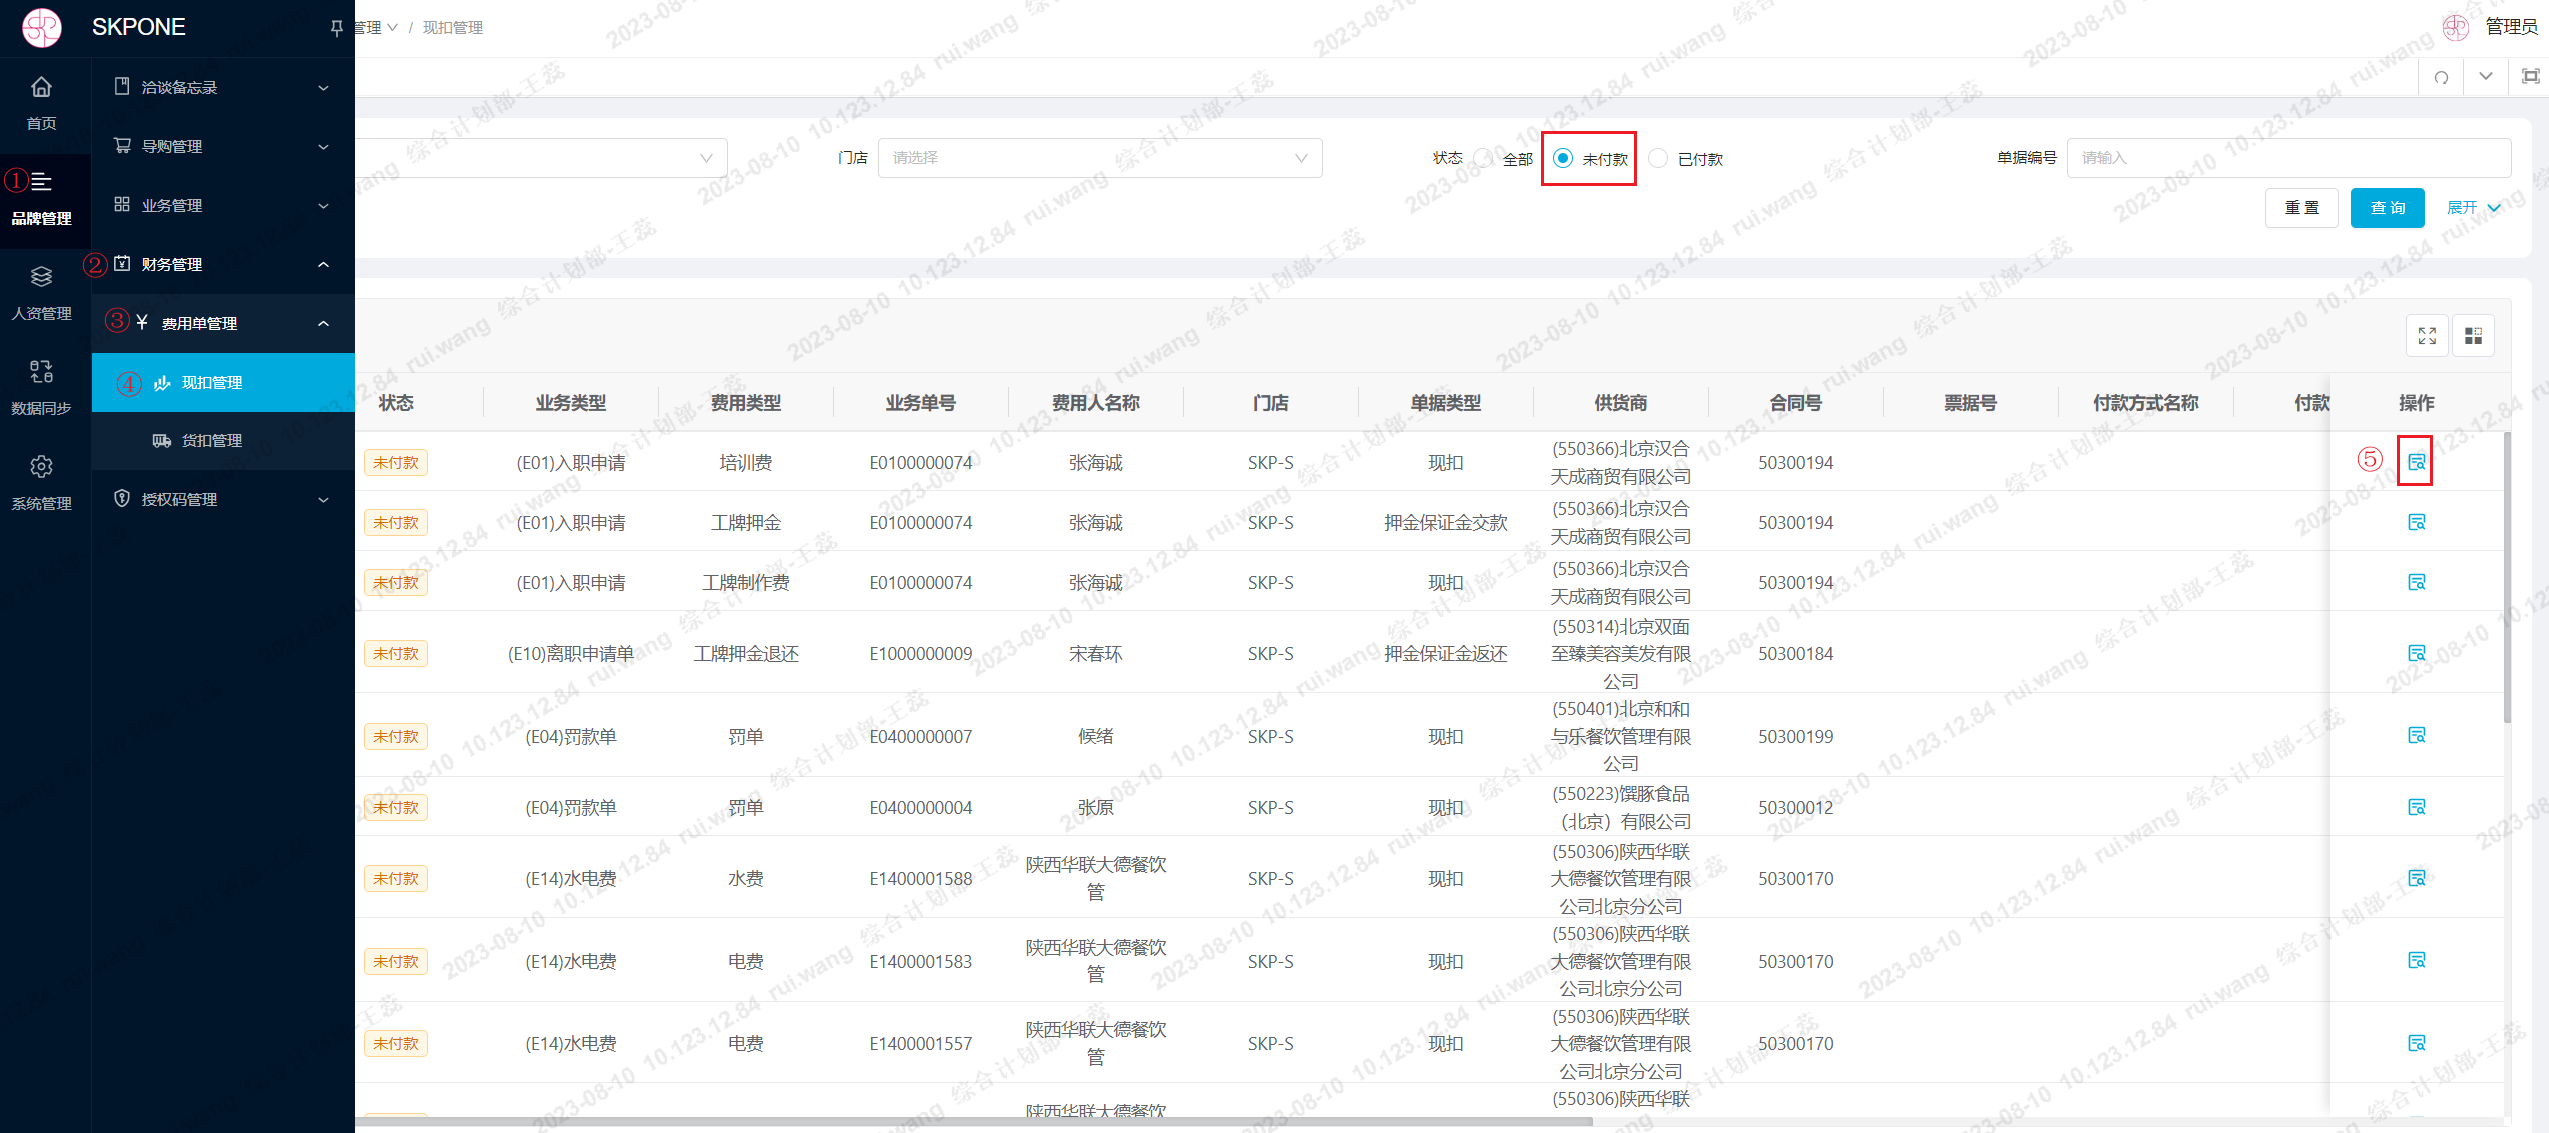Click the column settings grid icon
The image size is (2549, 1133).
(x=2473, y=336)
